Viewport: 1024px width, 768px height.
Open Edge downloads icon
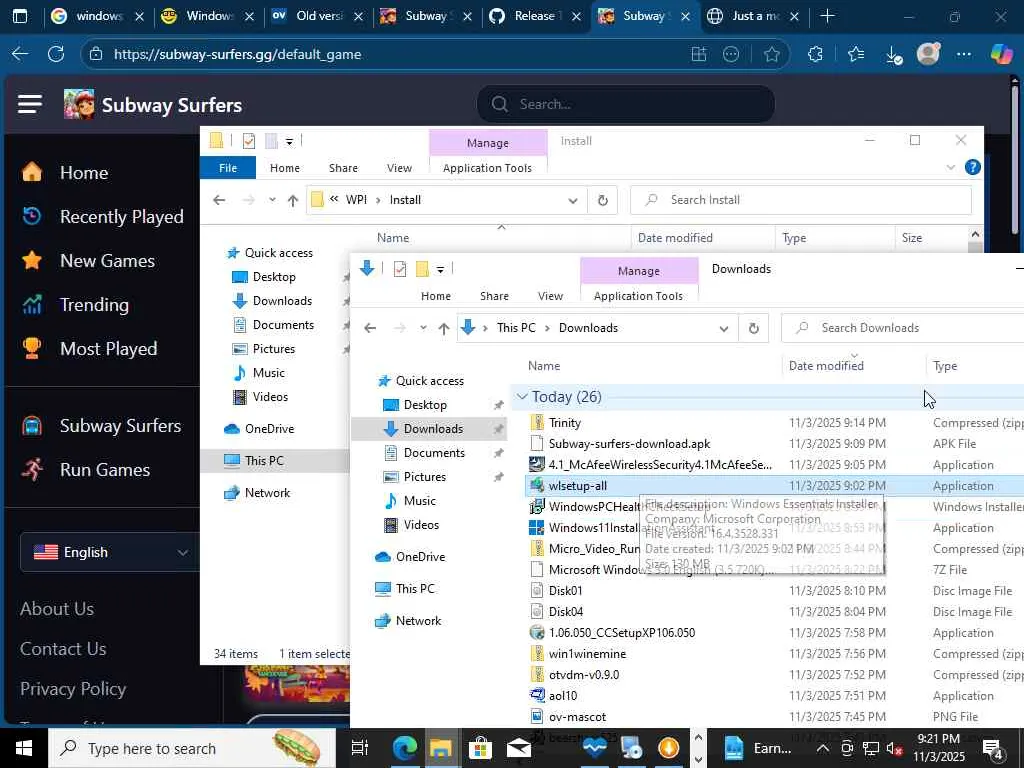click(x=893, y=55)
